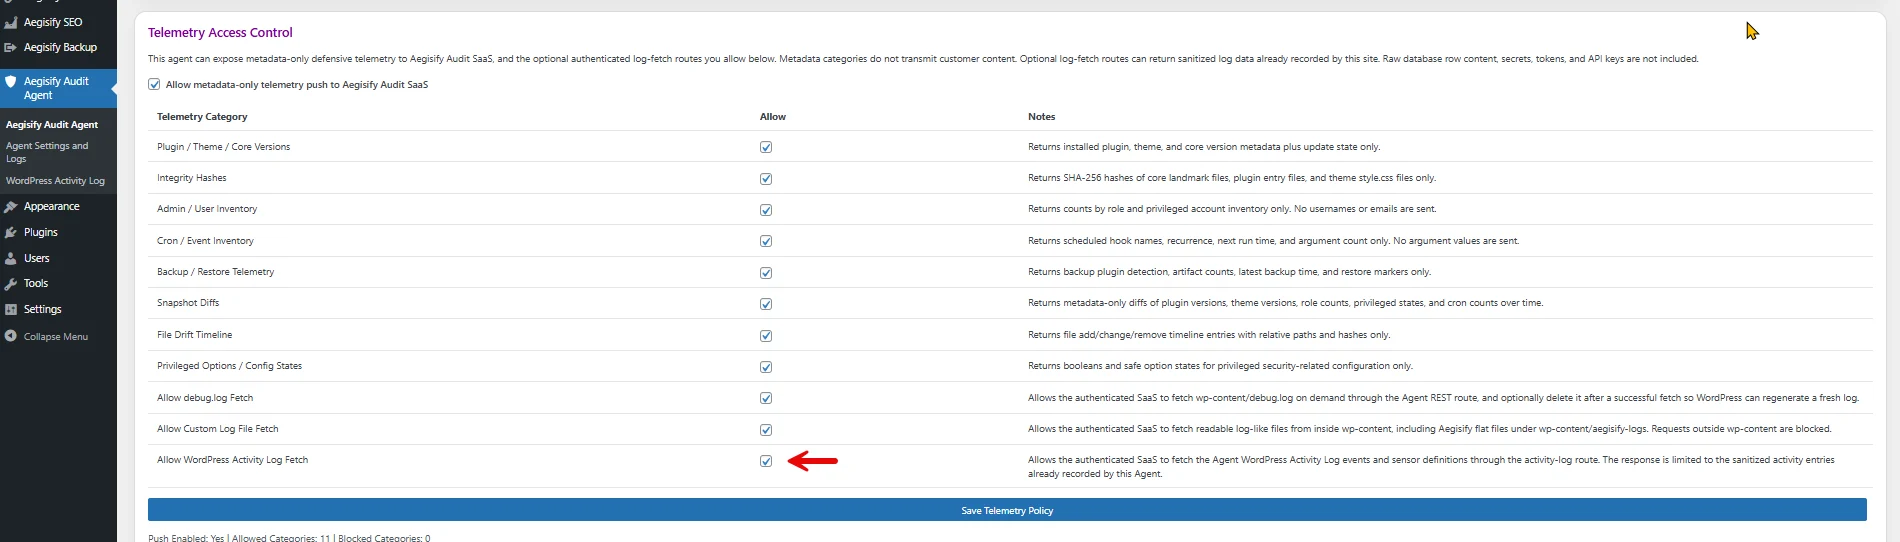Click Collapse Menu in sidebar

tap(56, 337)
